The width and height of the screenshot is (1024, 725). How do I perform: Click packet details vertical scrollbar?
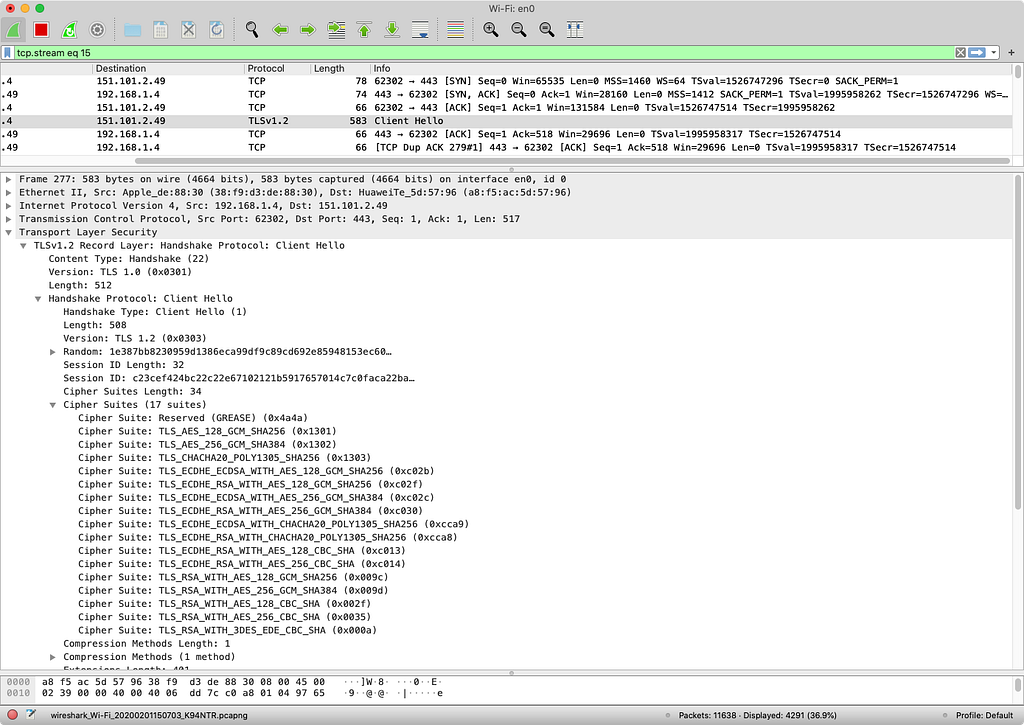(1018, 342)
